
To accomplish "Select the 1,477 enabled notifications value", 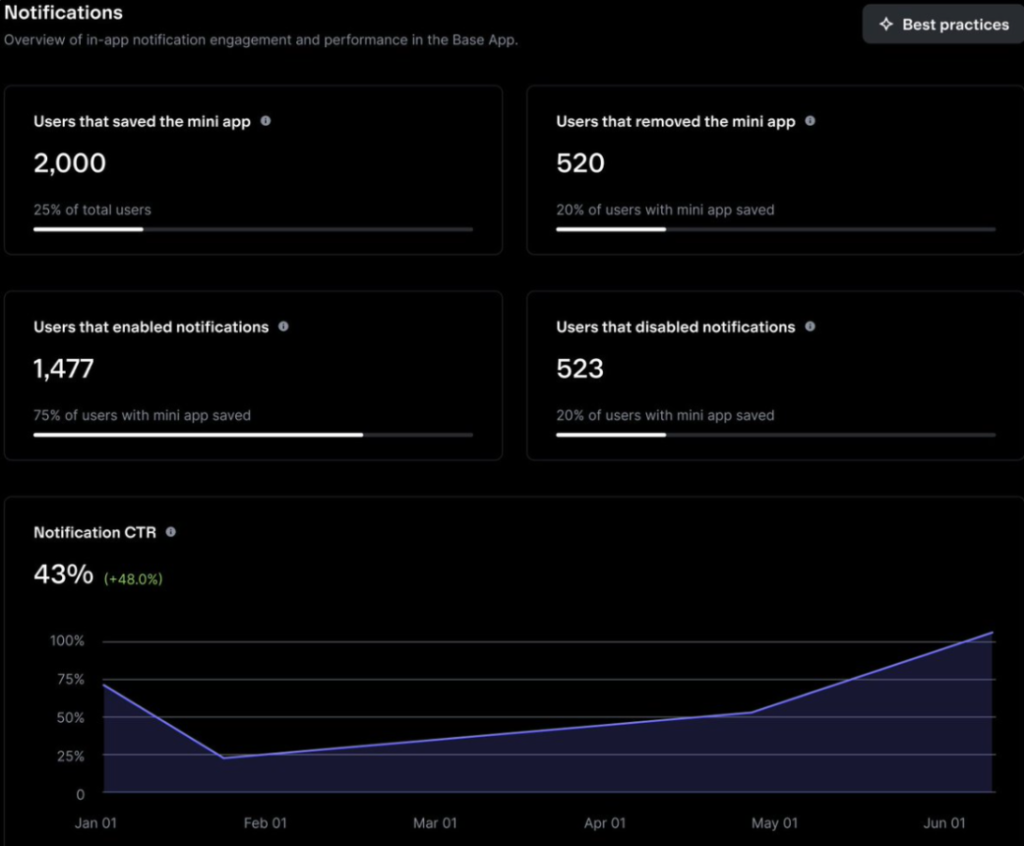I will coord(64,369).
